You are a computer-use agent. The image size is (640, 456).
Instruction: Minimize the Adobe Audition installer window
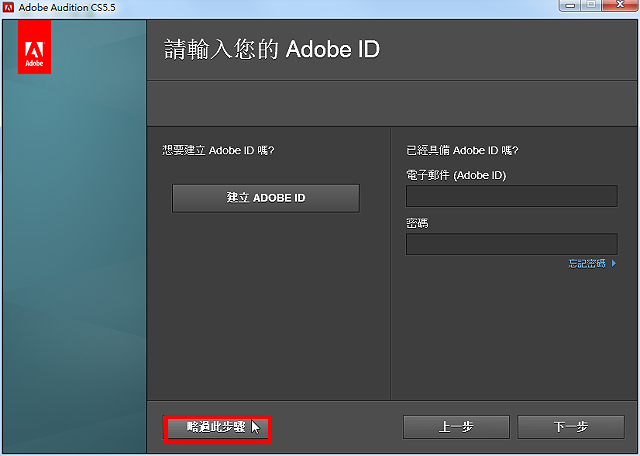click(571, 5)
